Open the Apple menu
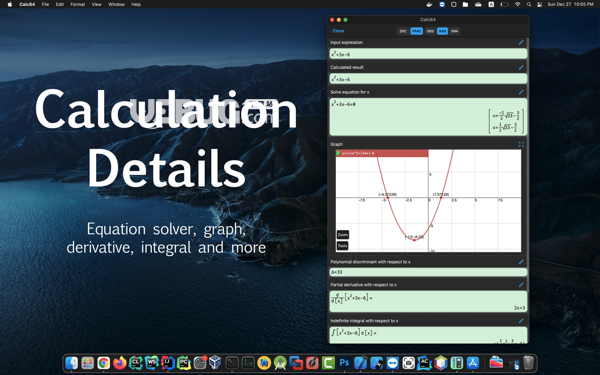Viewport: 600px width, 375px height. click(10, 4)
